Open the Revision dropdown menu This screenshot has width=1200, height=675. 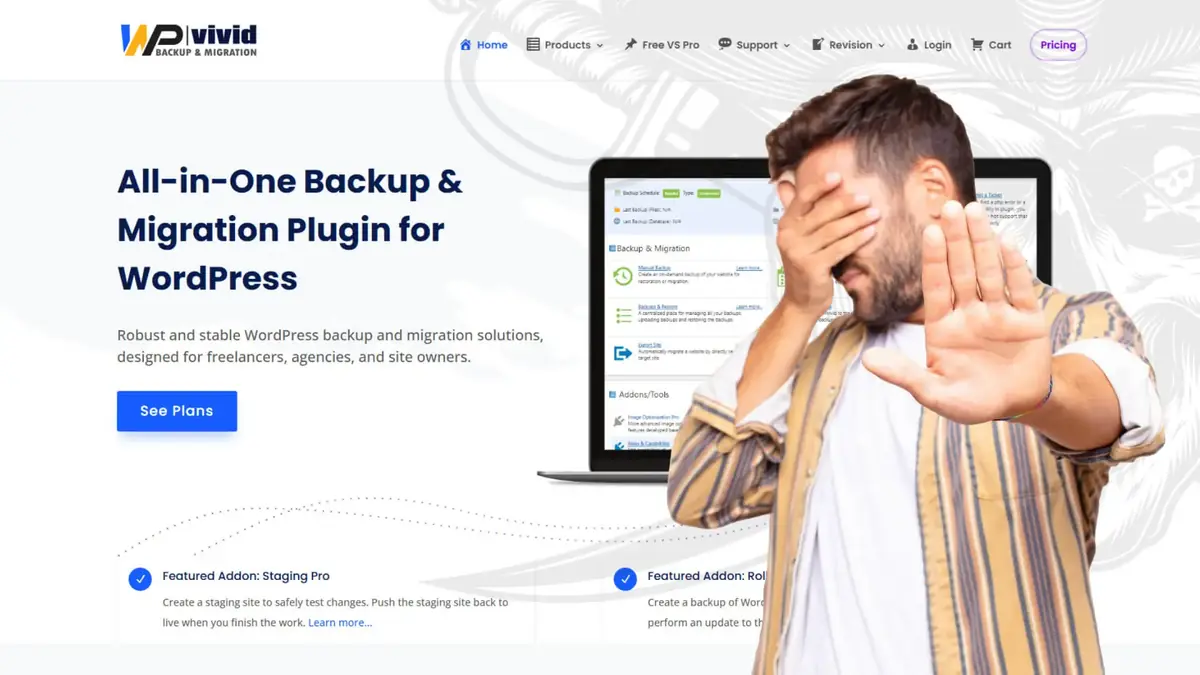click(x=852, y=44)
